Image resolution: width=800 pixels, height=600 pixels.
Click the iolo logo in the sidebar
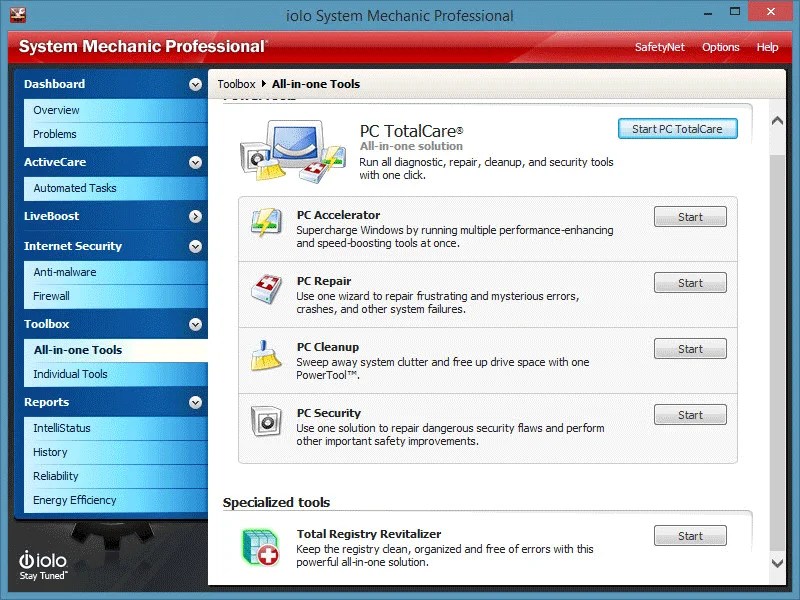(x=43, y=565)
